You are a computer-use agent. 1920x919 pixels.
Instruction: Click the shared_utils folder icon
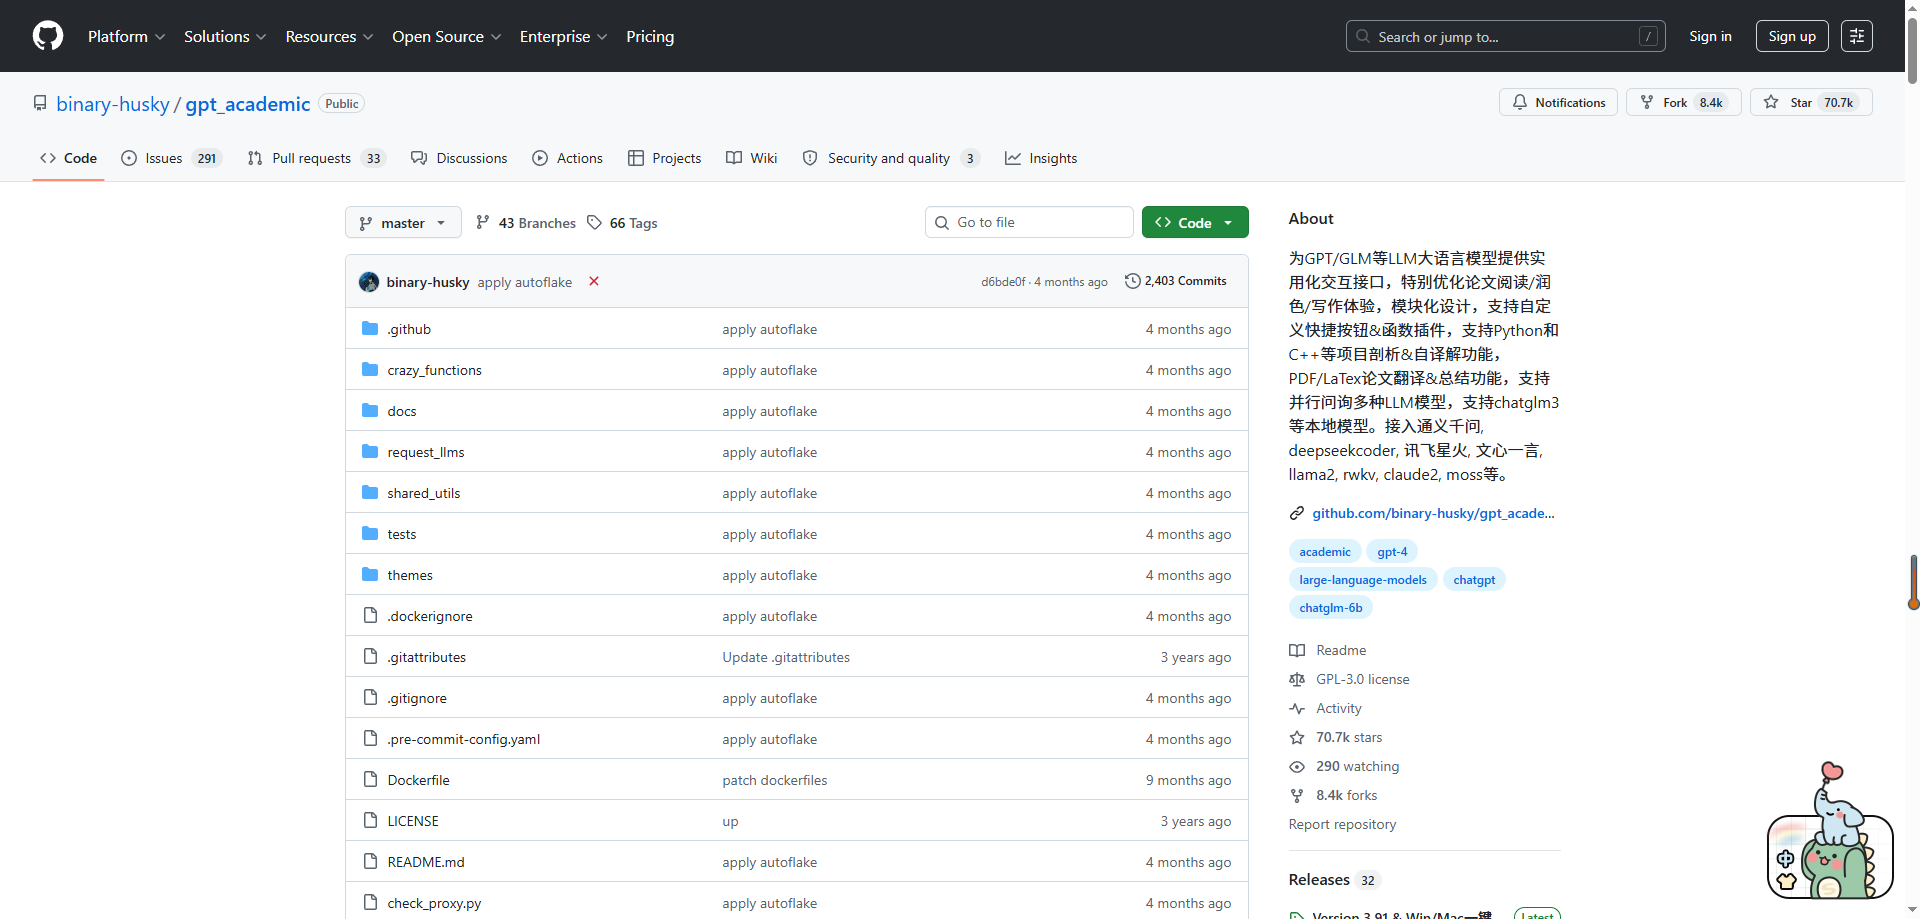coord(370,492)
